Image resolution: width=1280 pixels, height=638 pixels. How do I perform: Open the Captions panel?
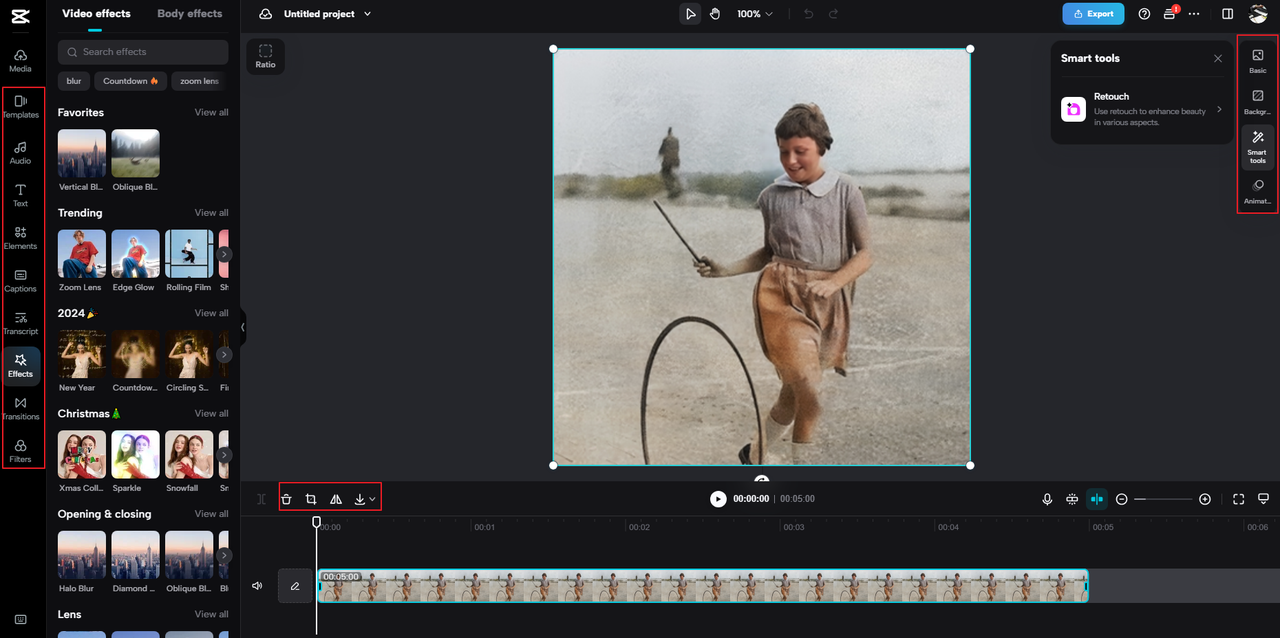pos(20,281)
